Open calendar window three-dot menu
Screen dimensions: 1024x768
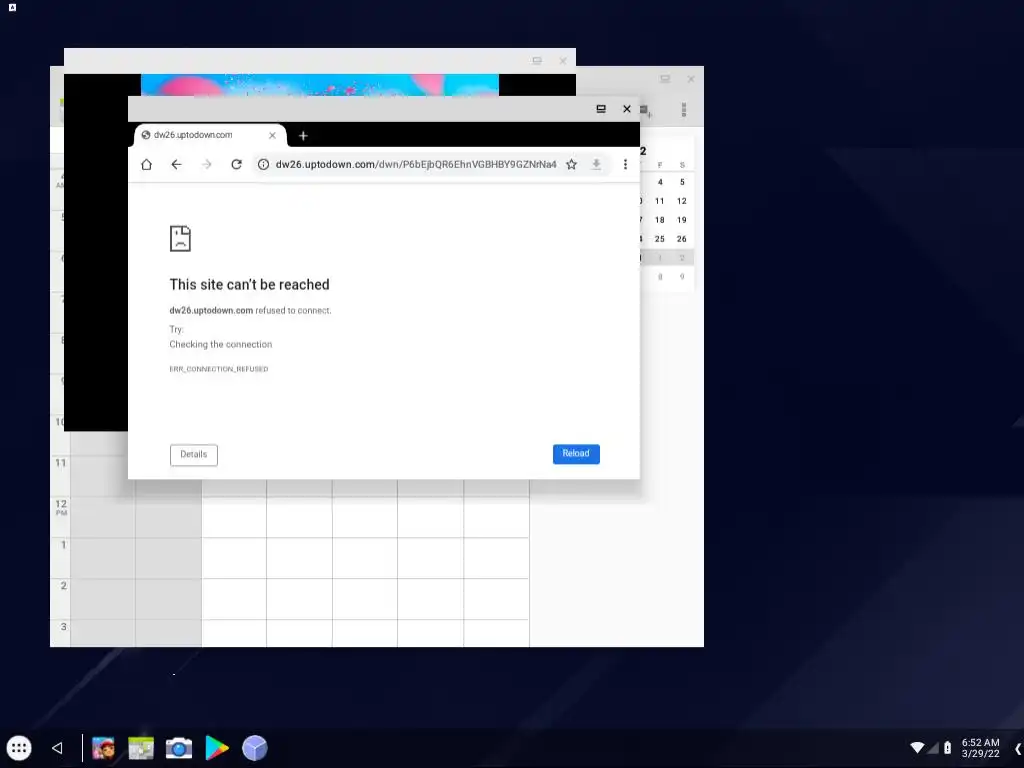tap(684, 110)
